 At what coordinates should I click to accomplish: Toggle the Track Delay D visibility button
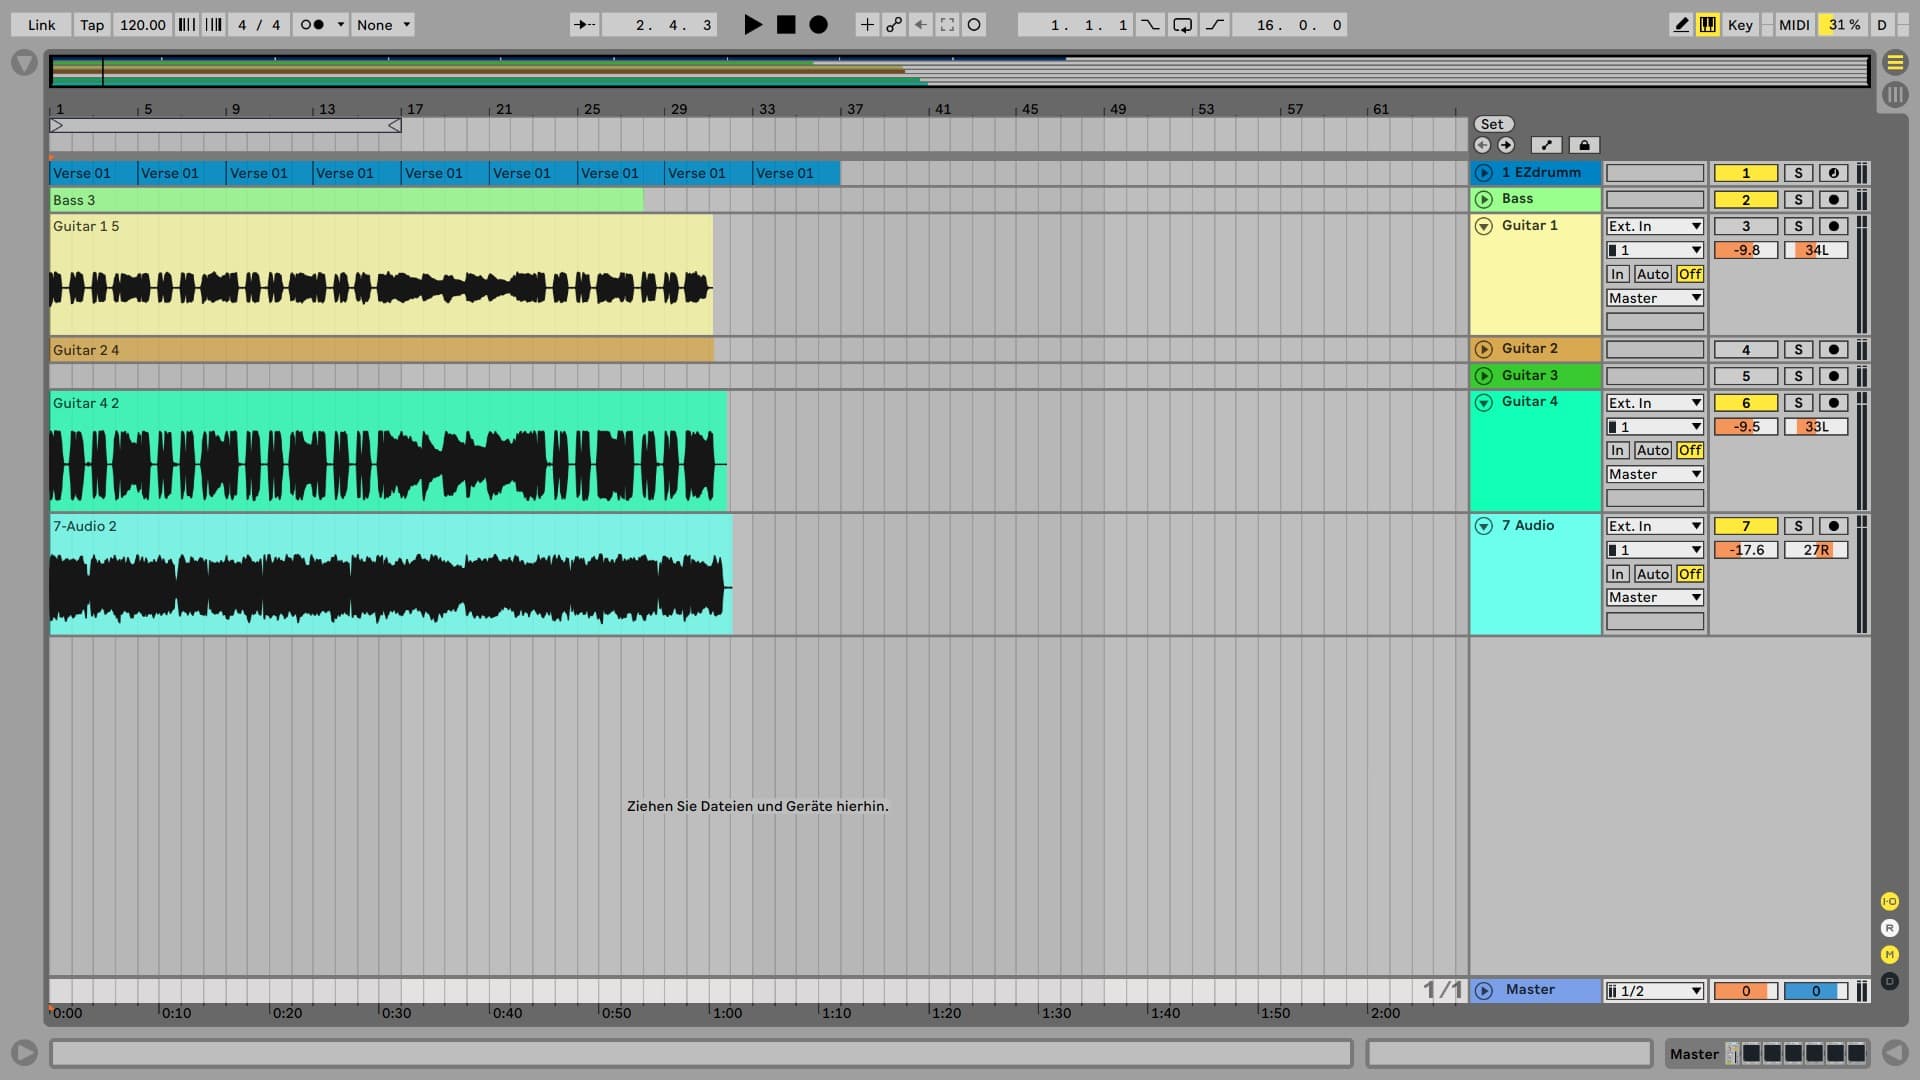1889,982
